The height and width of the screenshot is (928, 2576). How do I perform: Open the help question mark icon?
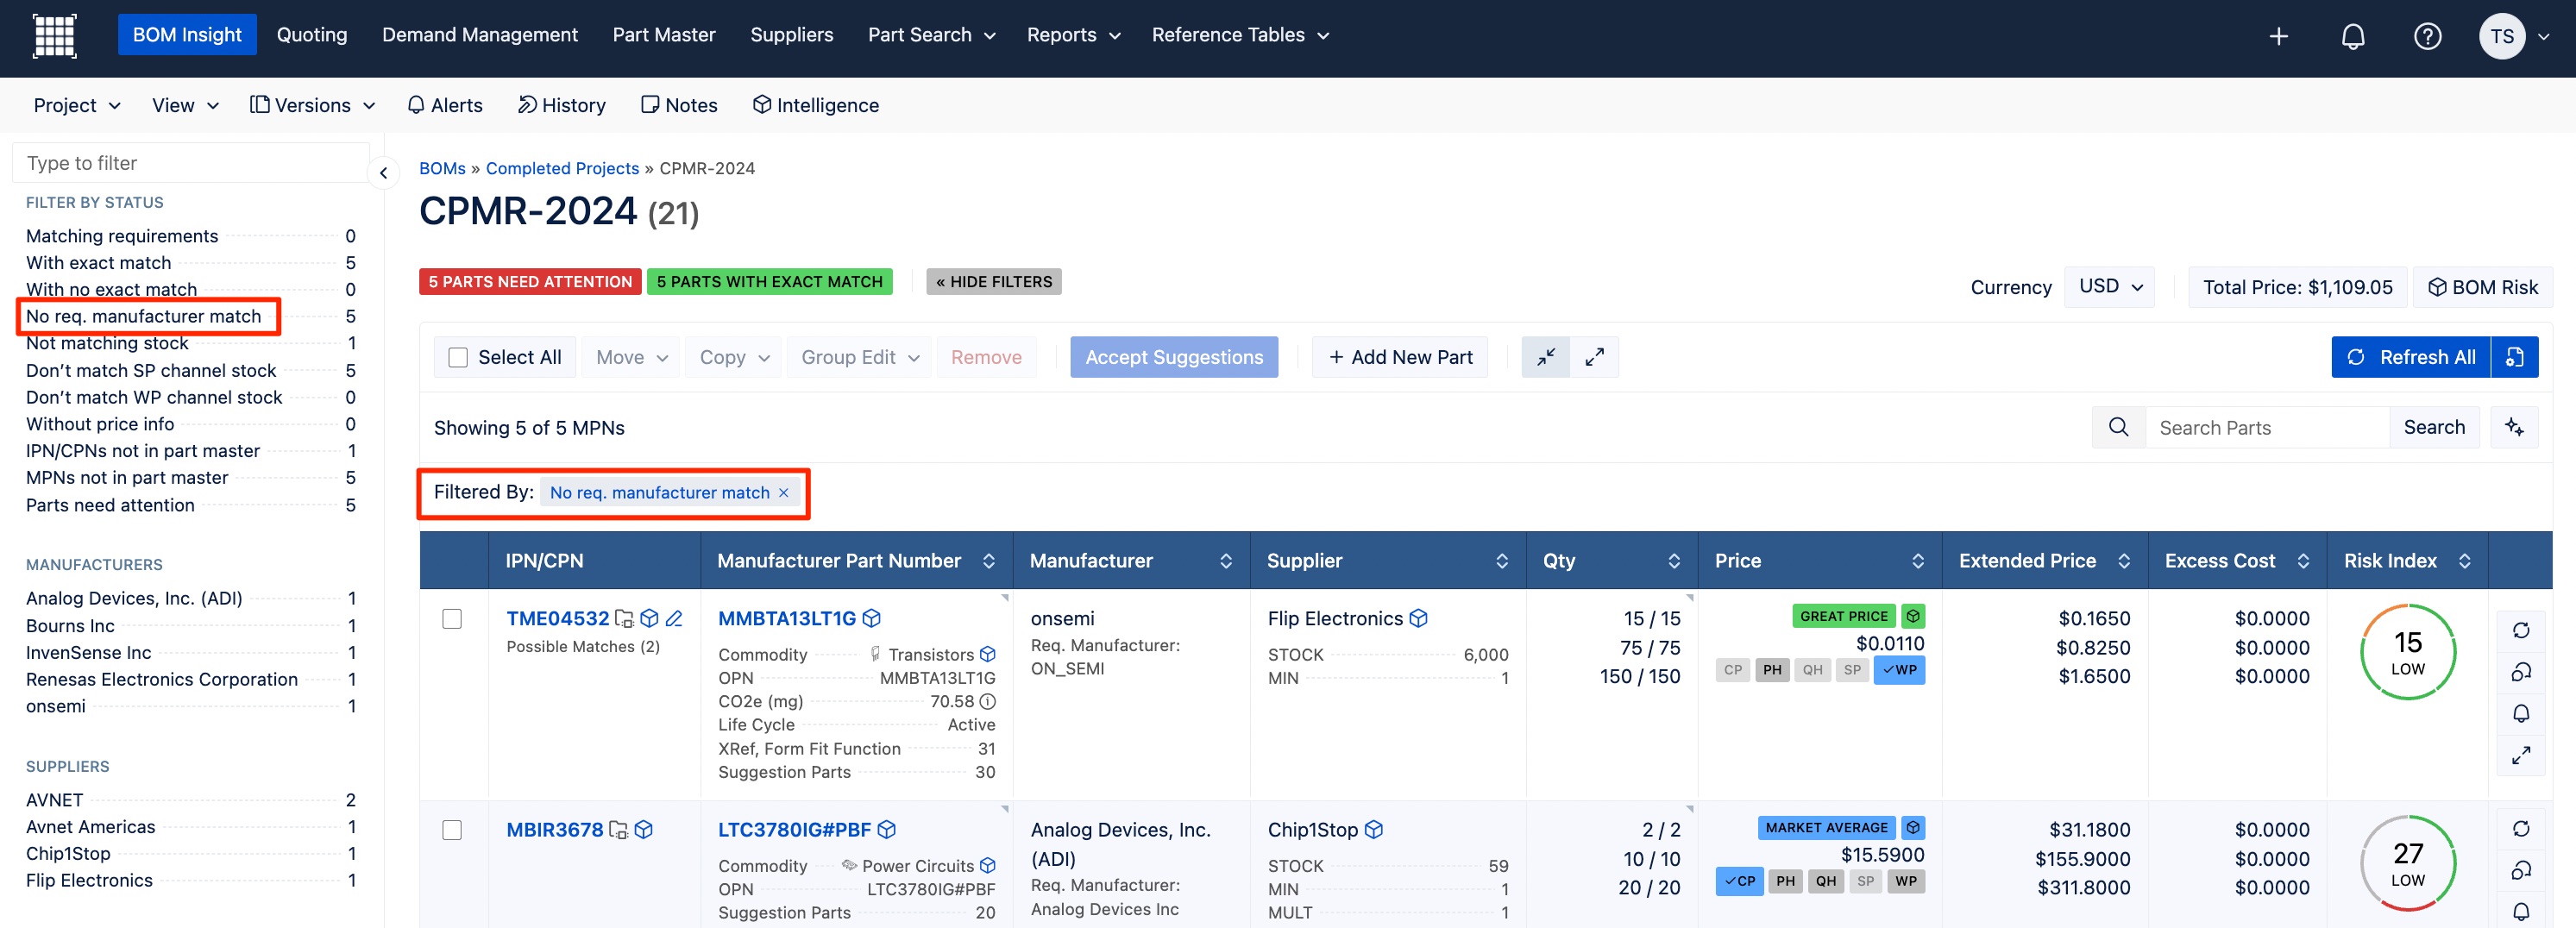(x=2427, y=37)
